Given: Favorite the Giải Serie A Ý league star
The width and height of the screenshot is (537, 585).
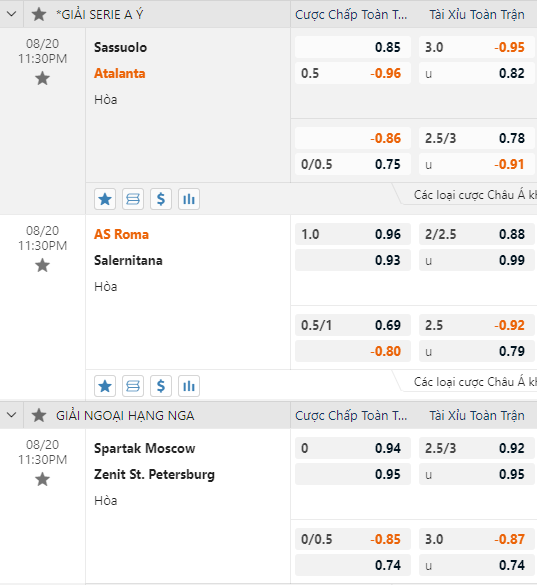Looking at the screenshot, I should pos(39,15).
